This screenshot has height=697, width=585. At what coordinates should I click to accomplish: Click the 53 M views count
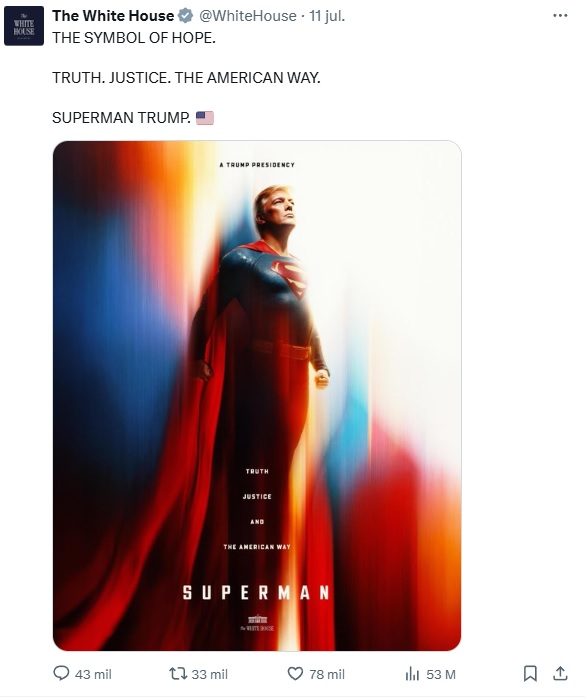pyautogui.click(x=441, y=674)
